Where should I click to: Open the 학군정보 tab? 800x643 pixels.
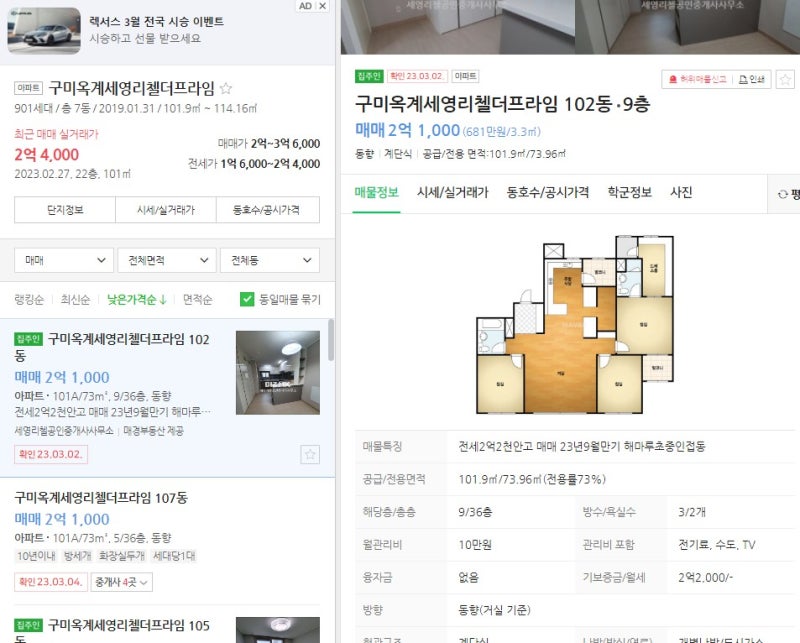[x=630, y=192]
